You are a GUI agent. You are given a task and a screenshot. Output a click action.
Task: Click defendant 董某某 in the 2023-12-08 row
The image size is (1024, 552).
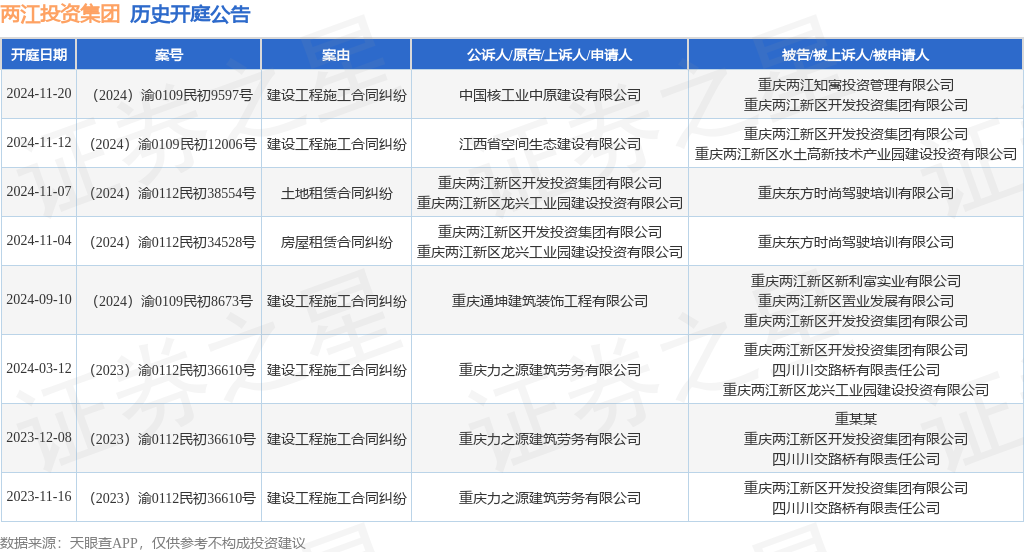coord(856,419)
